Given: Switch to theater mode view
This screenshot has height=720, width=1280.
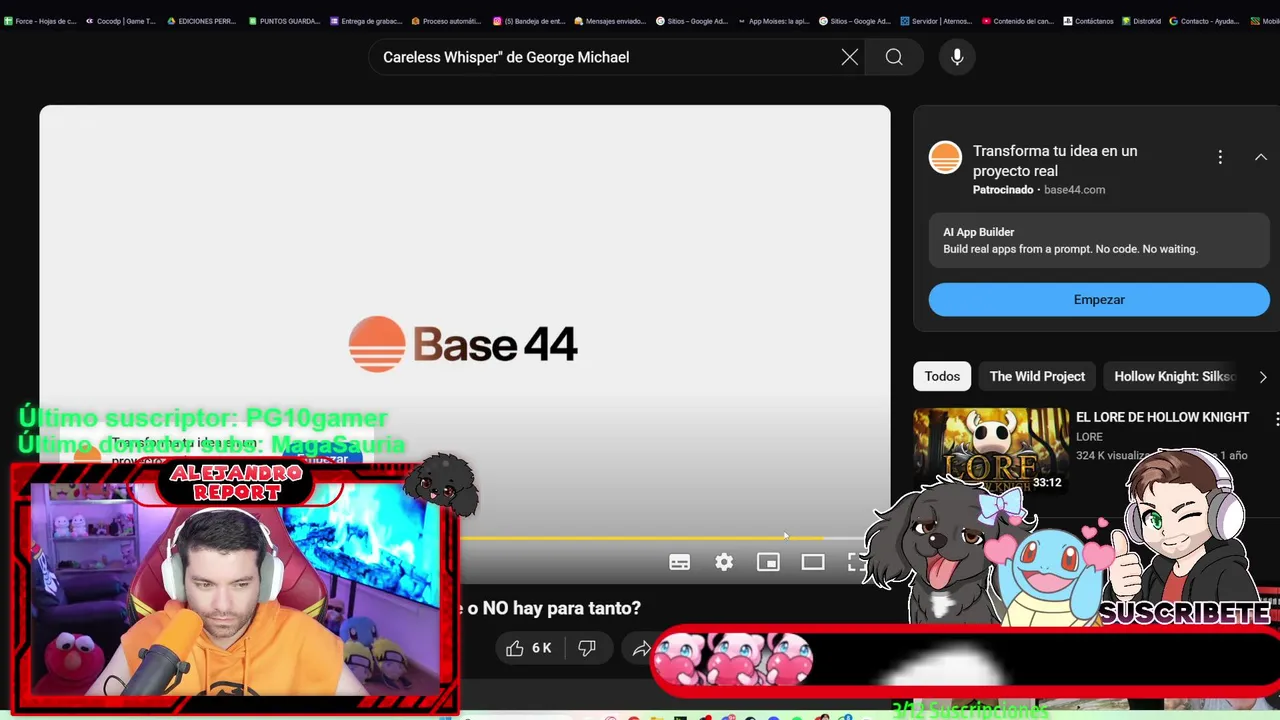Looking at the screenshot, I should [813, 562].
